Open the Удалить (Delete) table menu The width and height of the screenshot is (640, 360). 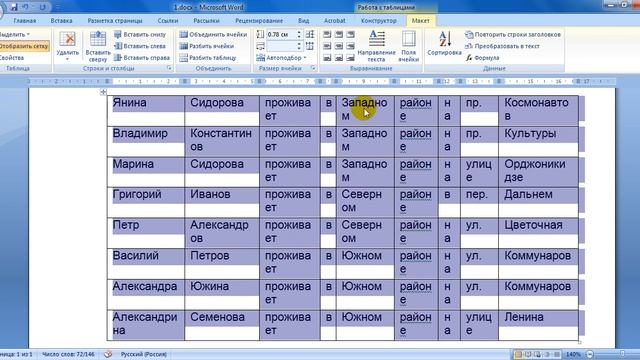[67, 46]
